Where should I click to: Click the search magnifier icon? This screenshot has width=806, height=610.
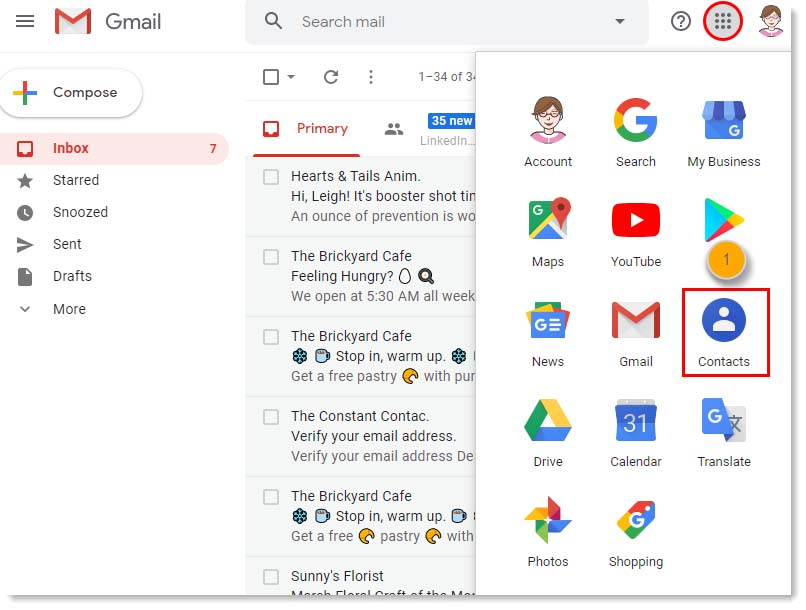tap(273, 21)
